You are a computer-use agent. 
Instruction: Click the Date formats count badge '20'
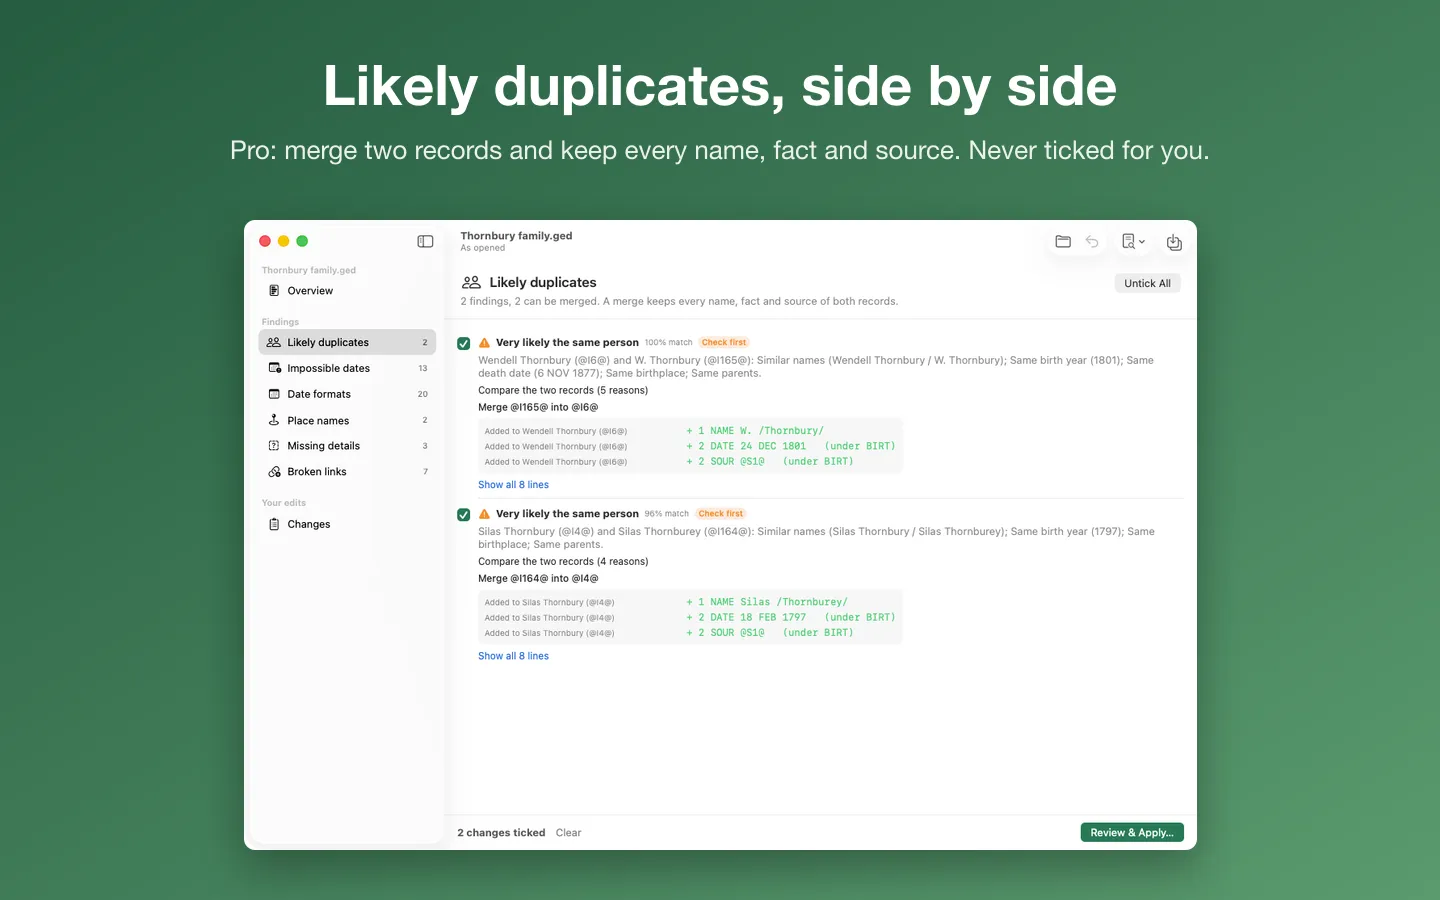423,394
